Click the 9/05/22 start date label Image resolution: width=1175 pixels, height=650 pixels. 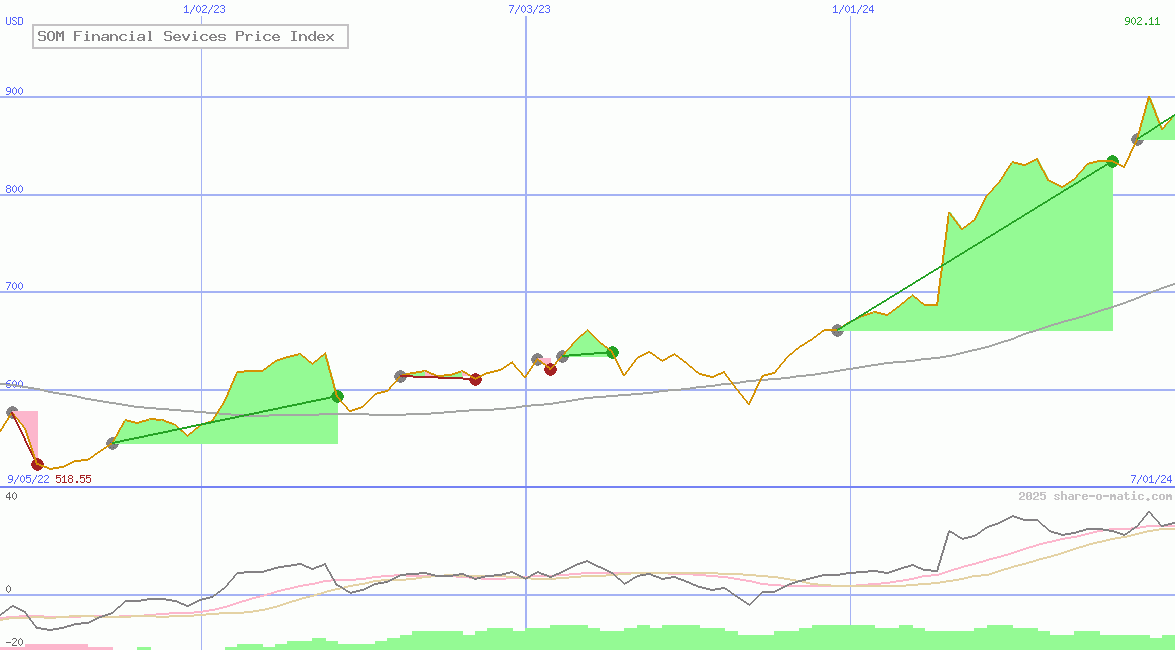[x=28, y=479]
